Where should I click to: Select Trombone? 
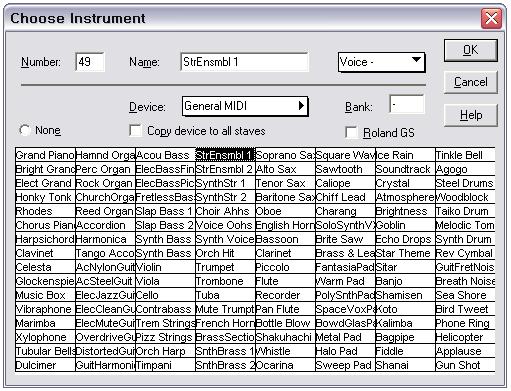tap(225, 281)
